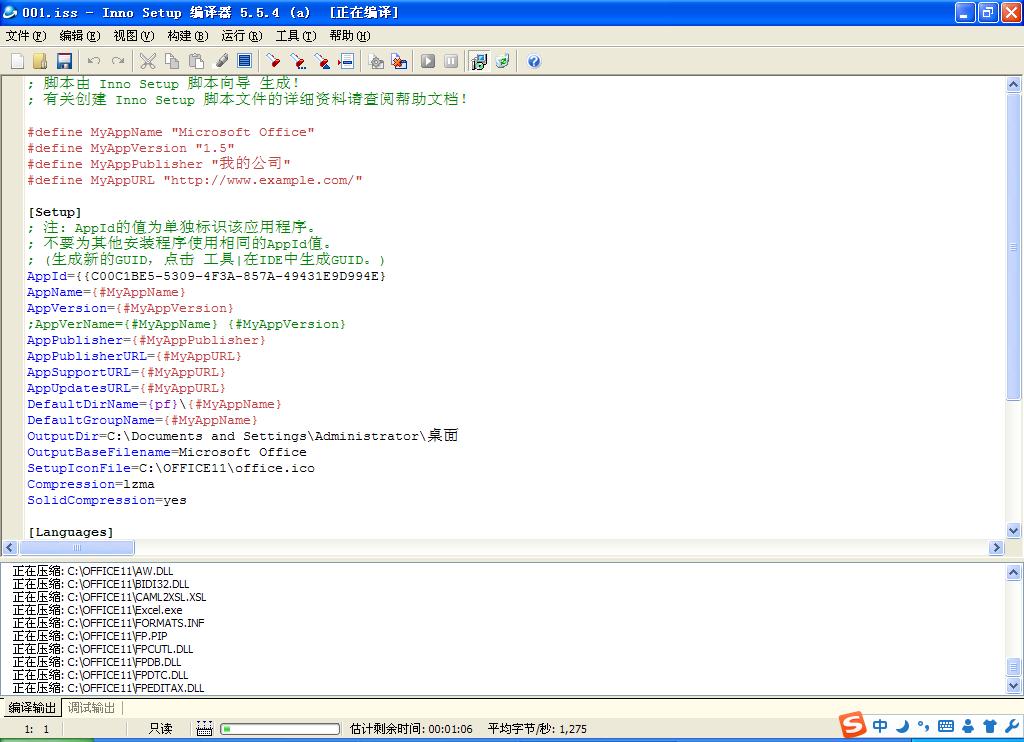Select the Target Uninstall recycle icon
This screenshot has height=742, width=1024.
pyautogui.click(x=503, y=61)
